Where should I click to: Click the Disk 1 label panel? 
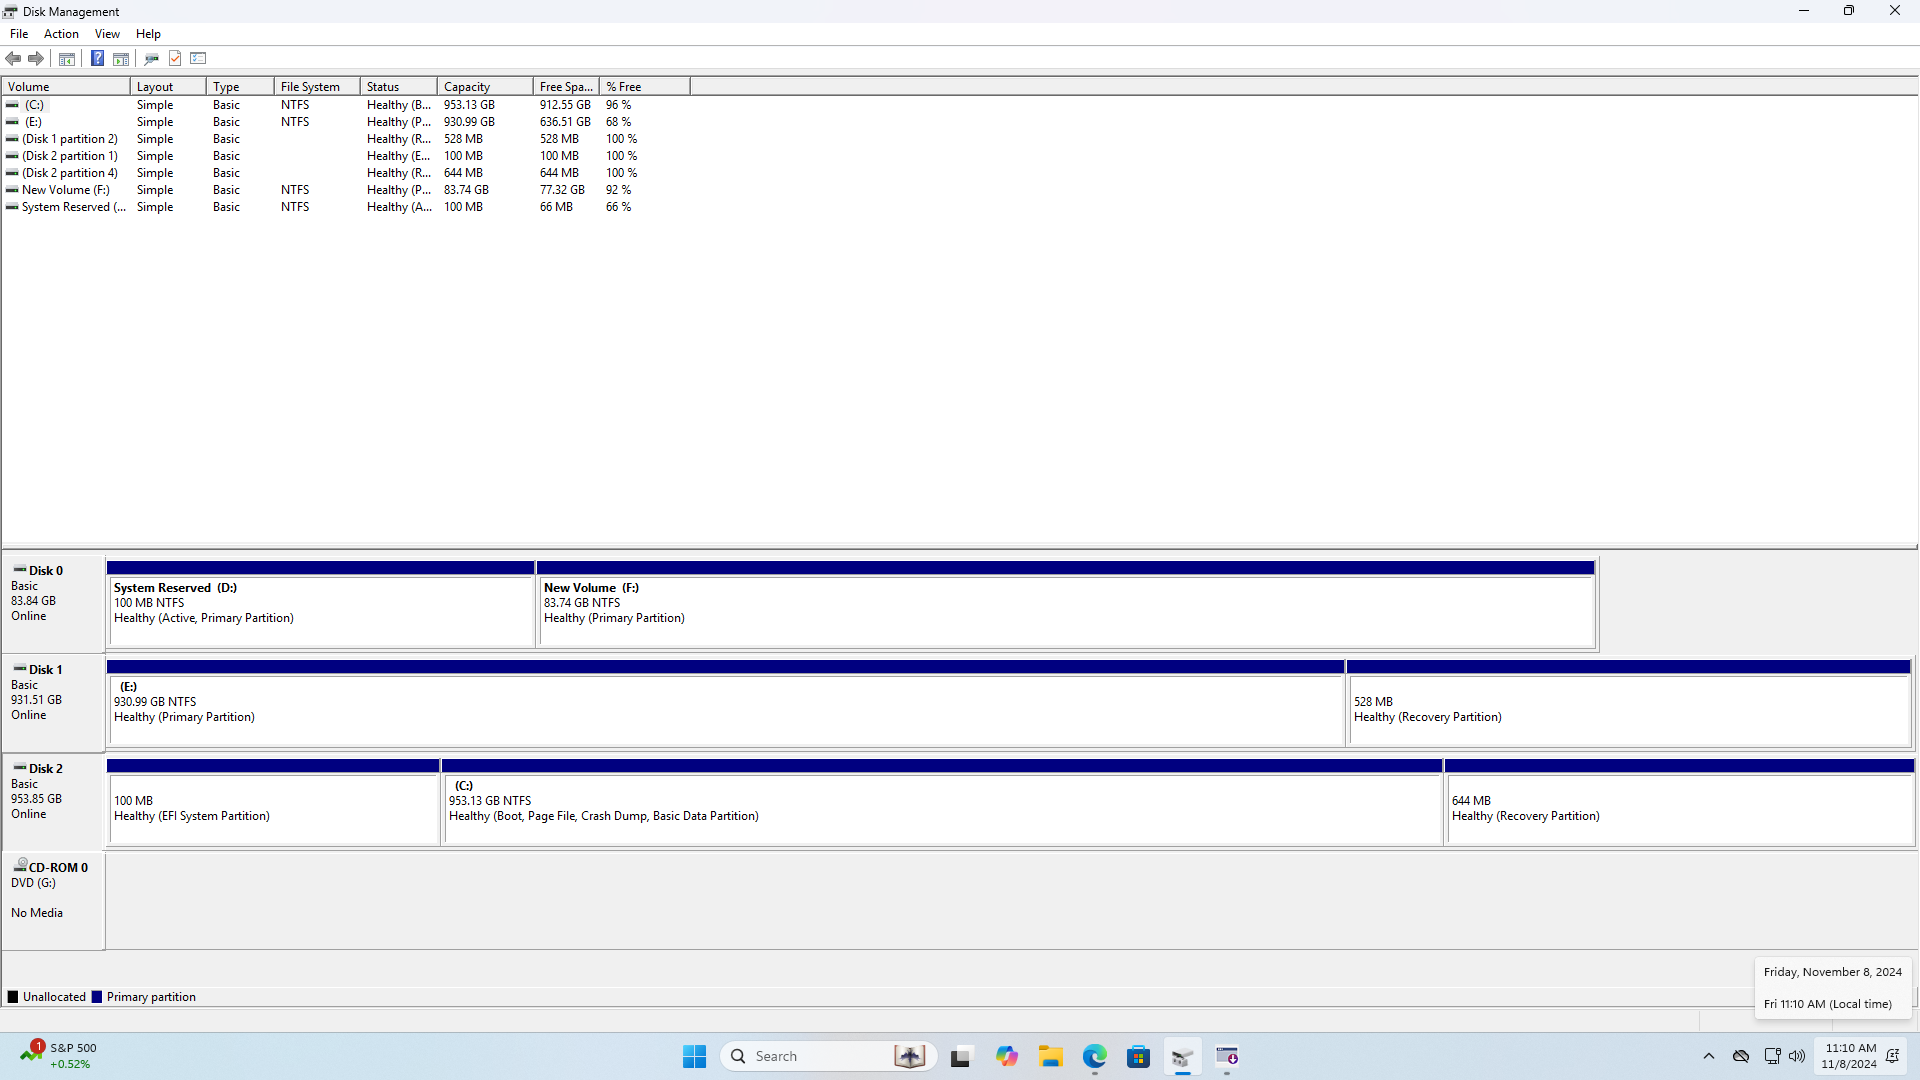(54, 702)
